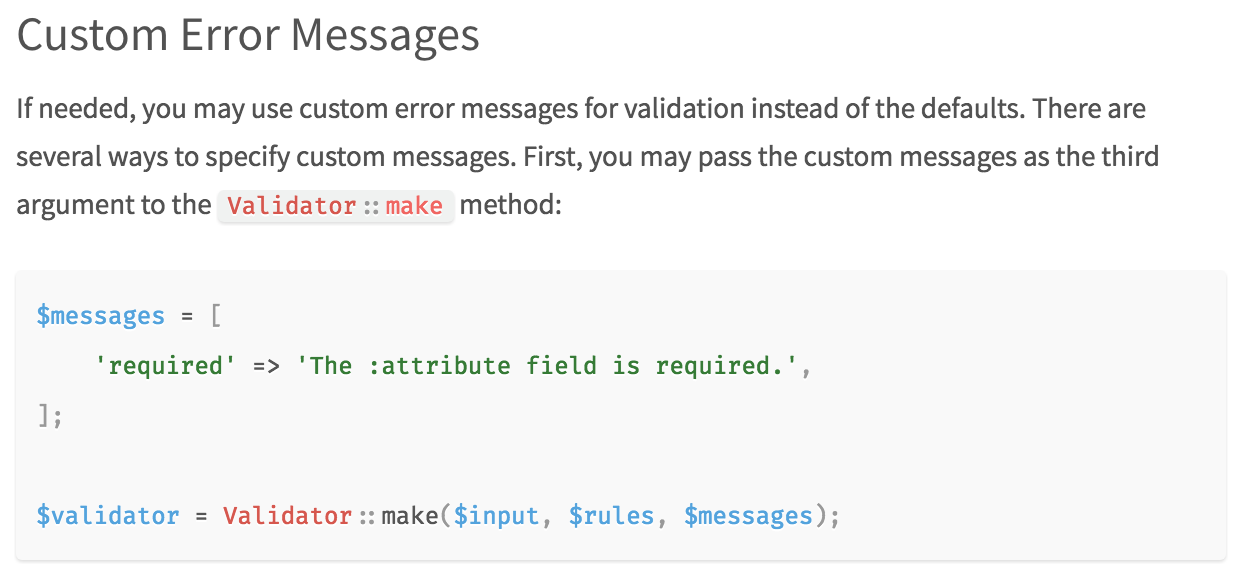Click the $validator variable in code
1246x572 pixels.
108,517
